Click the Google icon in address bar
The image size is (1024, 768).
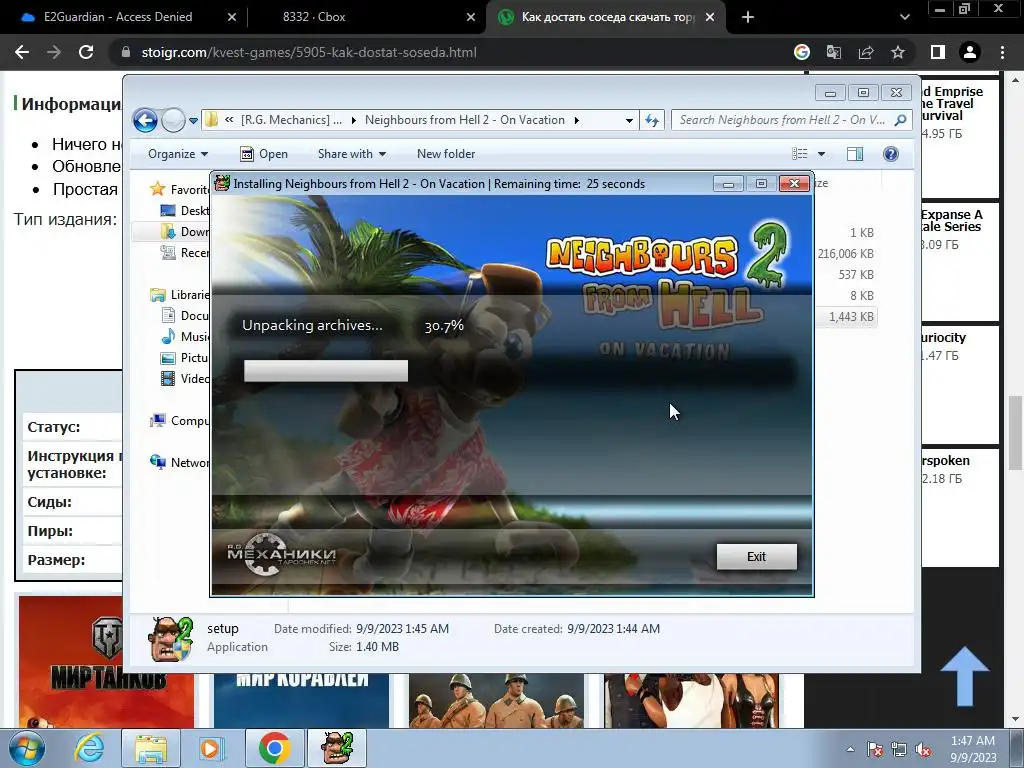(x=802, y=52)
